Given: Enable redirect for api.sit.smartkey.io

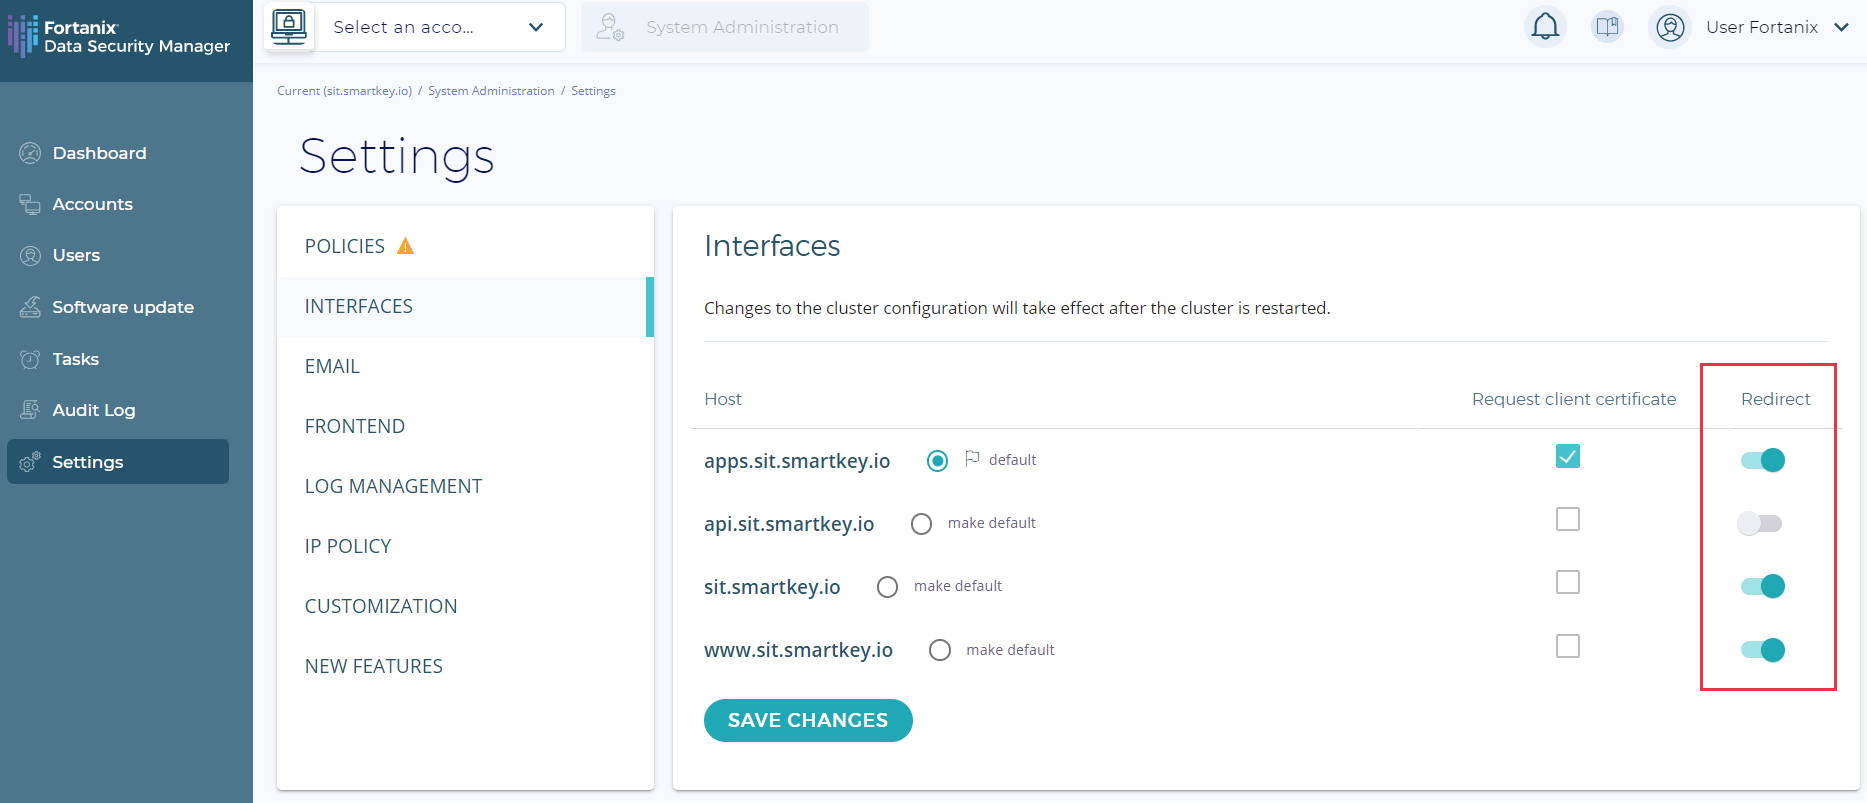Looking at the screenshot, I should pos(1760,523).
